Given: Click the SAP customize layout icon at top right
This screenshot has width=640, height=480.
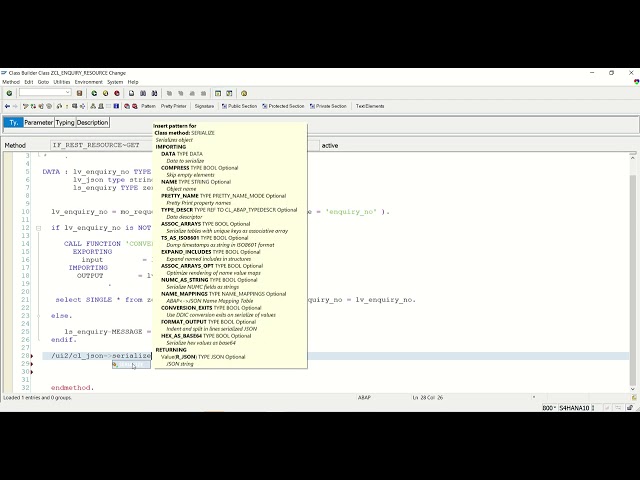Looking at the screenshot, I should point(636,82).
